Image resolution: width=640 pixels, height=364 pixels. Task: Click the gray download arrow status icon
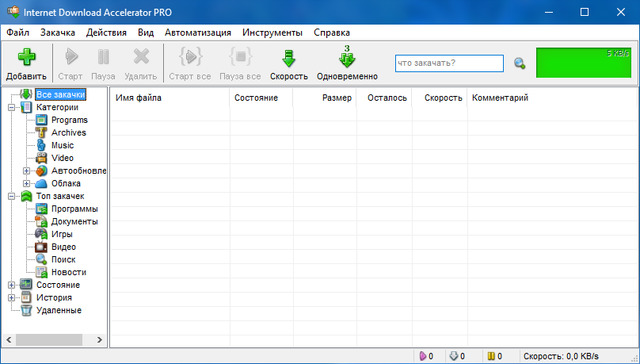click(454, 356)
